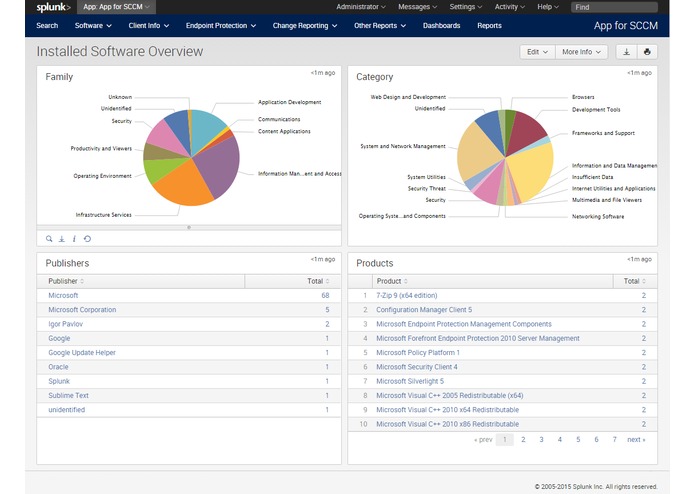
Task: Click total 68 for Microsoft
Action: (x=325, y=296)
